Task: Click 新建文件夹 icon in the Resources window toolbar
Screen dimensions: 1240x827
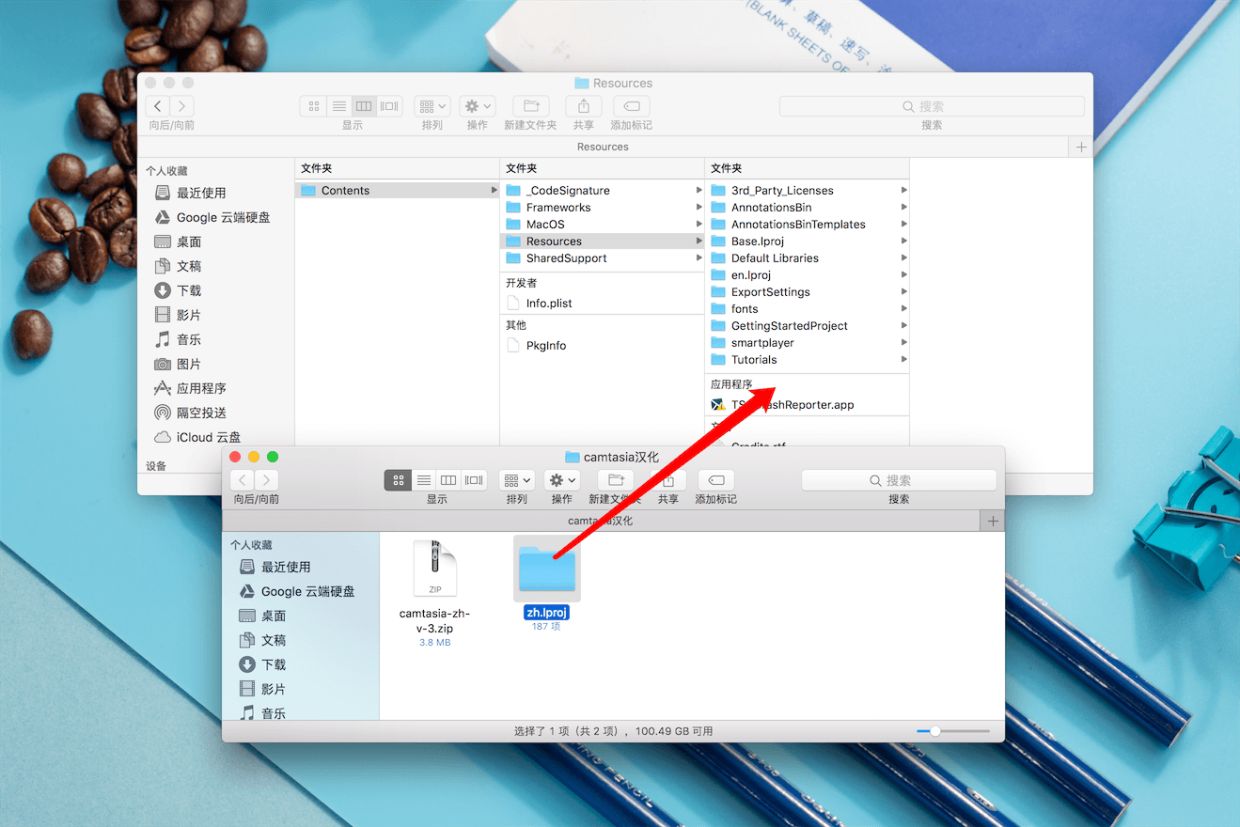Action: point(530,106)
